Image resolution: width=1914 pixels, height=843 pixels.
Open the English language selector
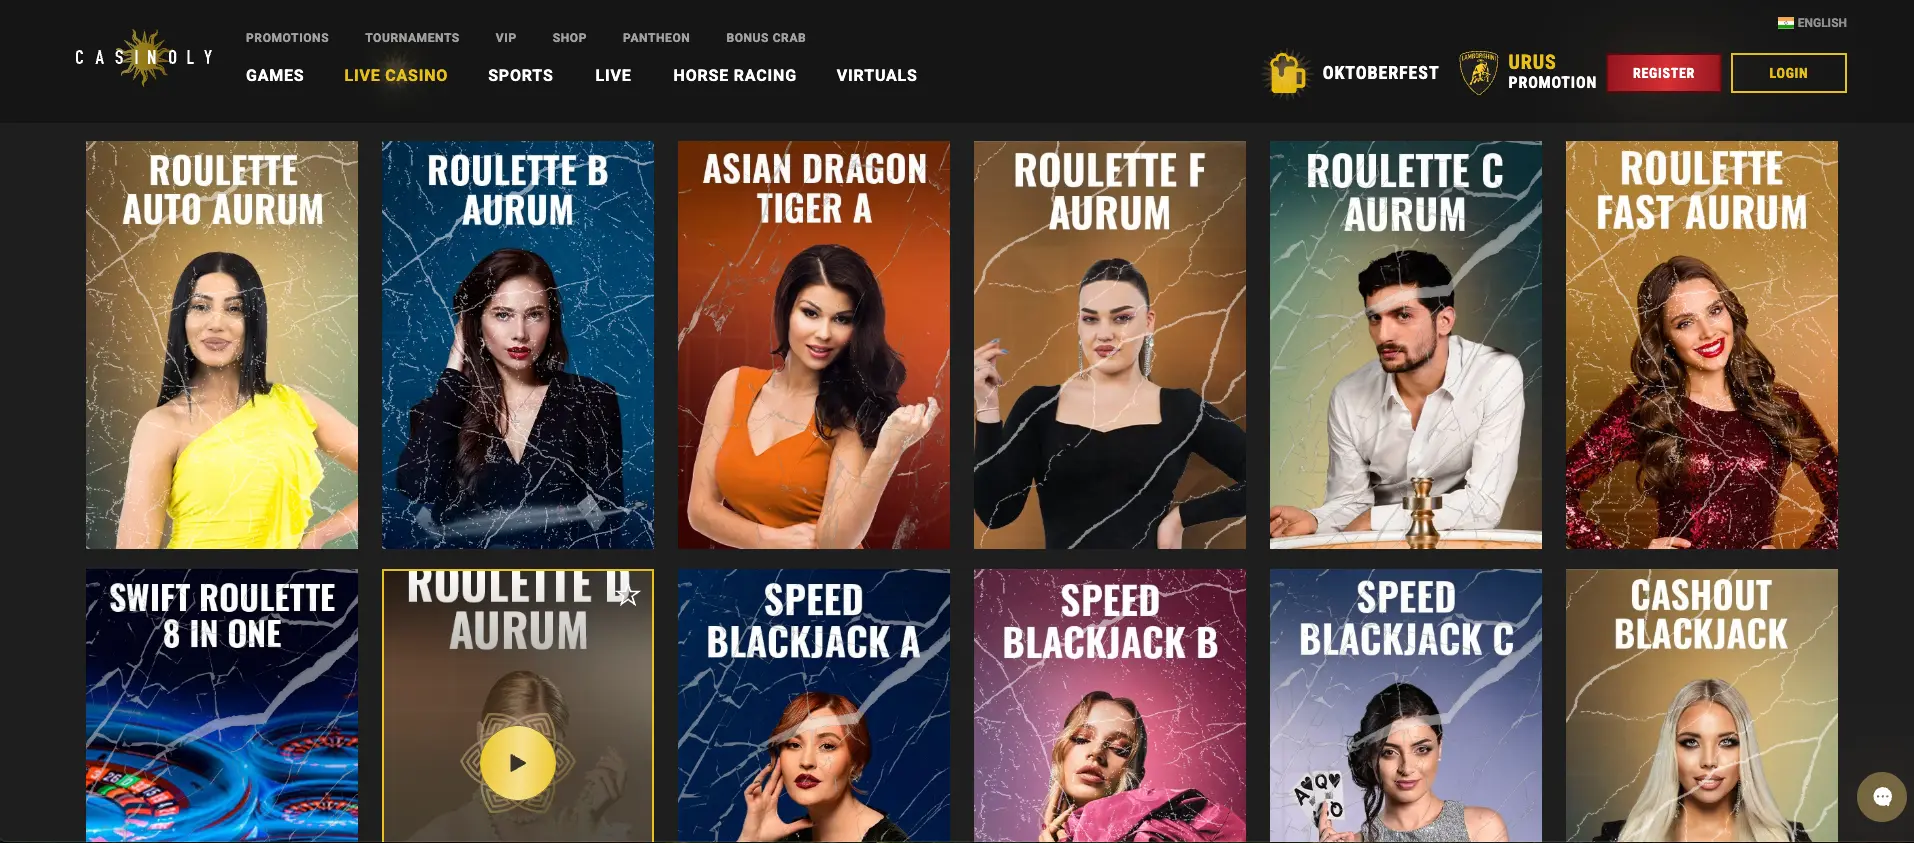click(1812, 23)
